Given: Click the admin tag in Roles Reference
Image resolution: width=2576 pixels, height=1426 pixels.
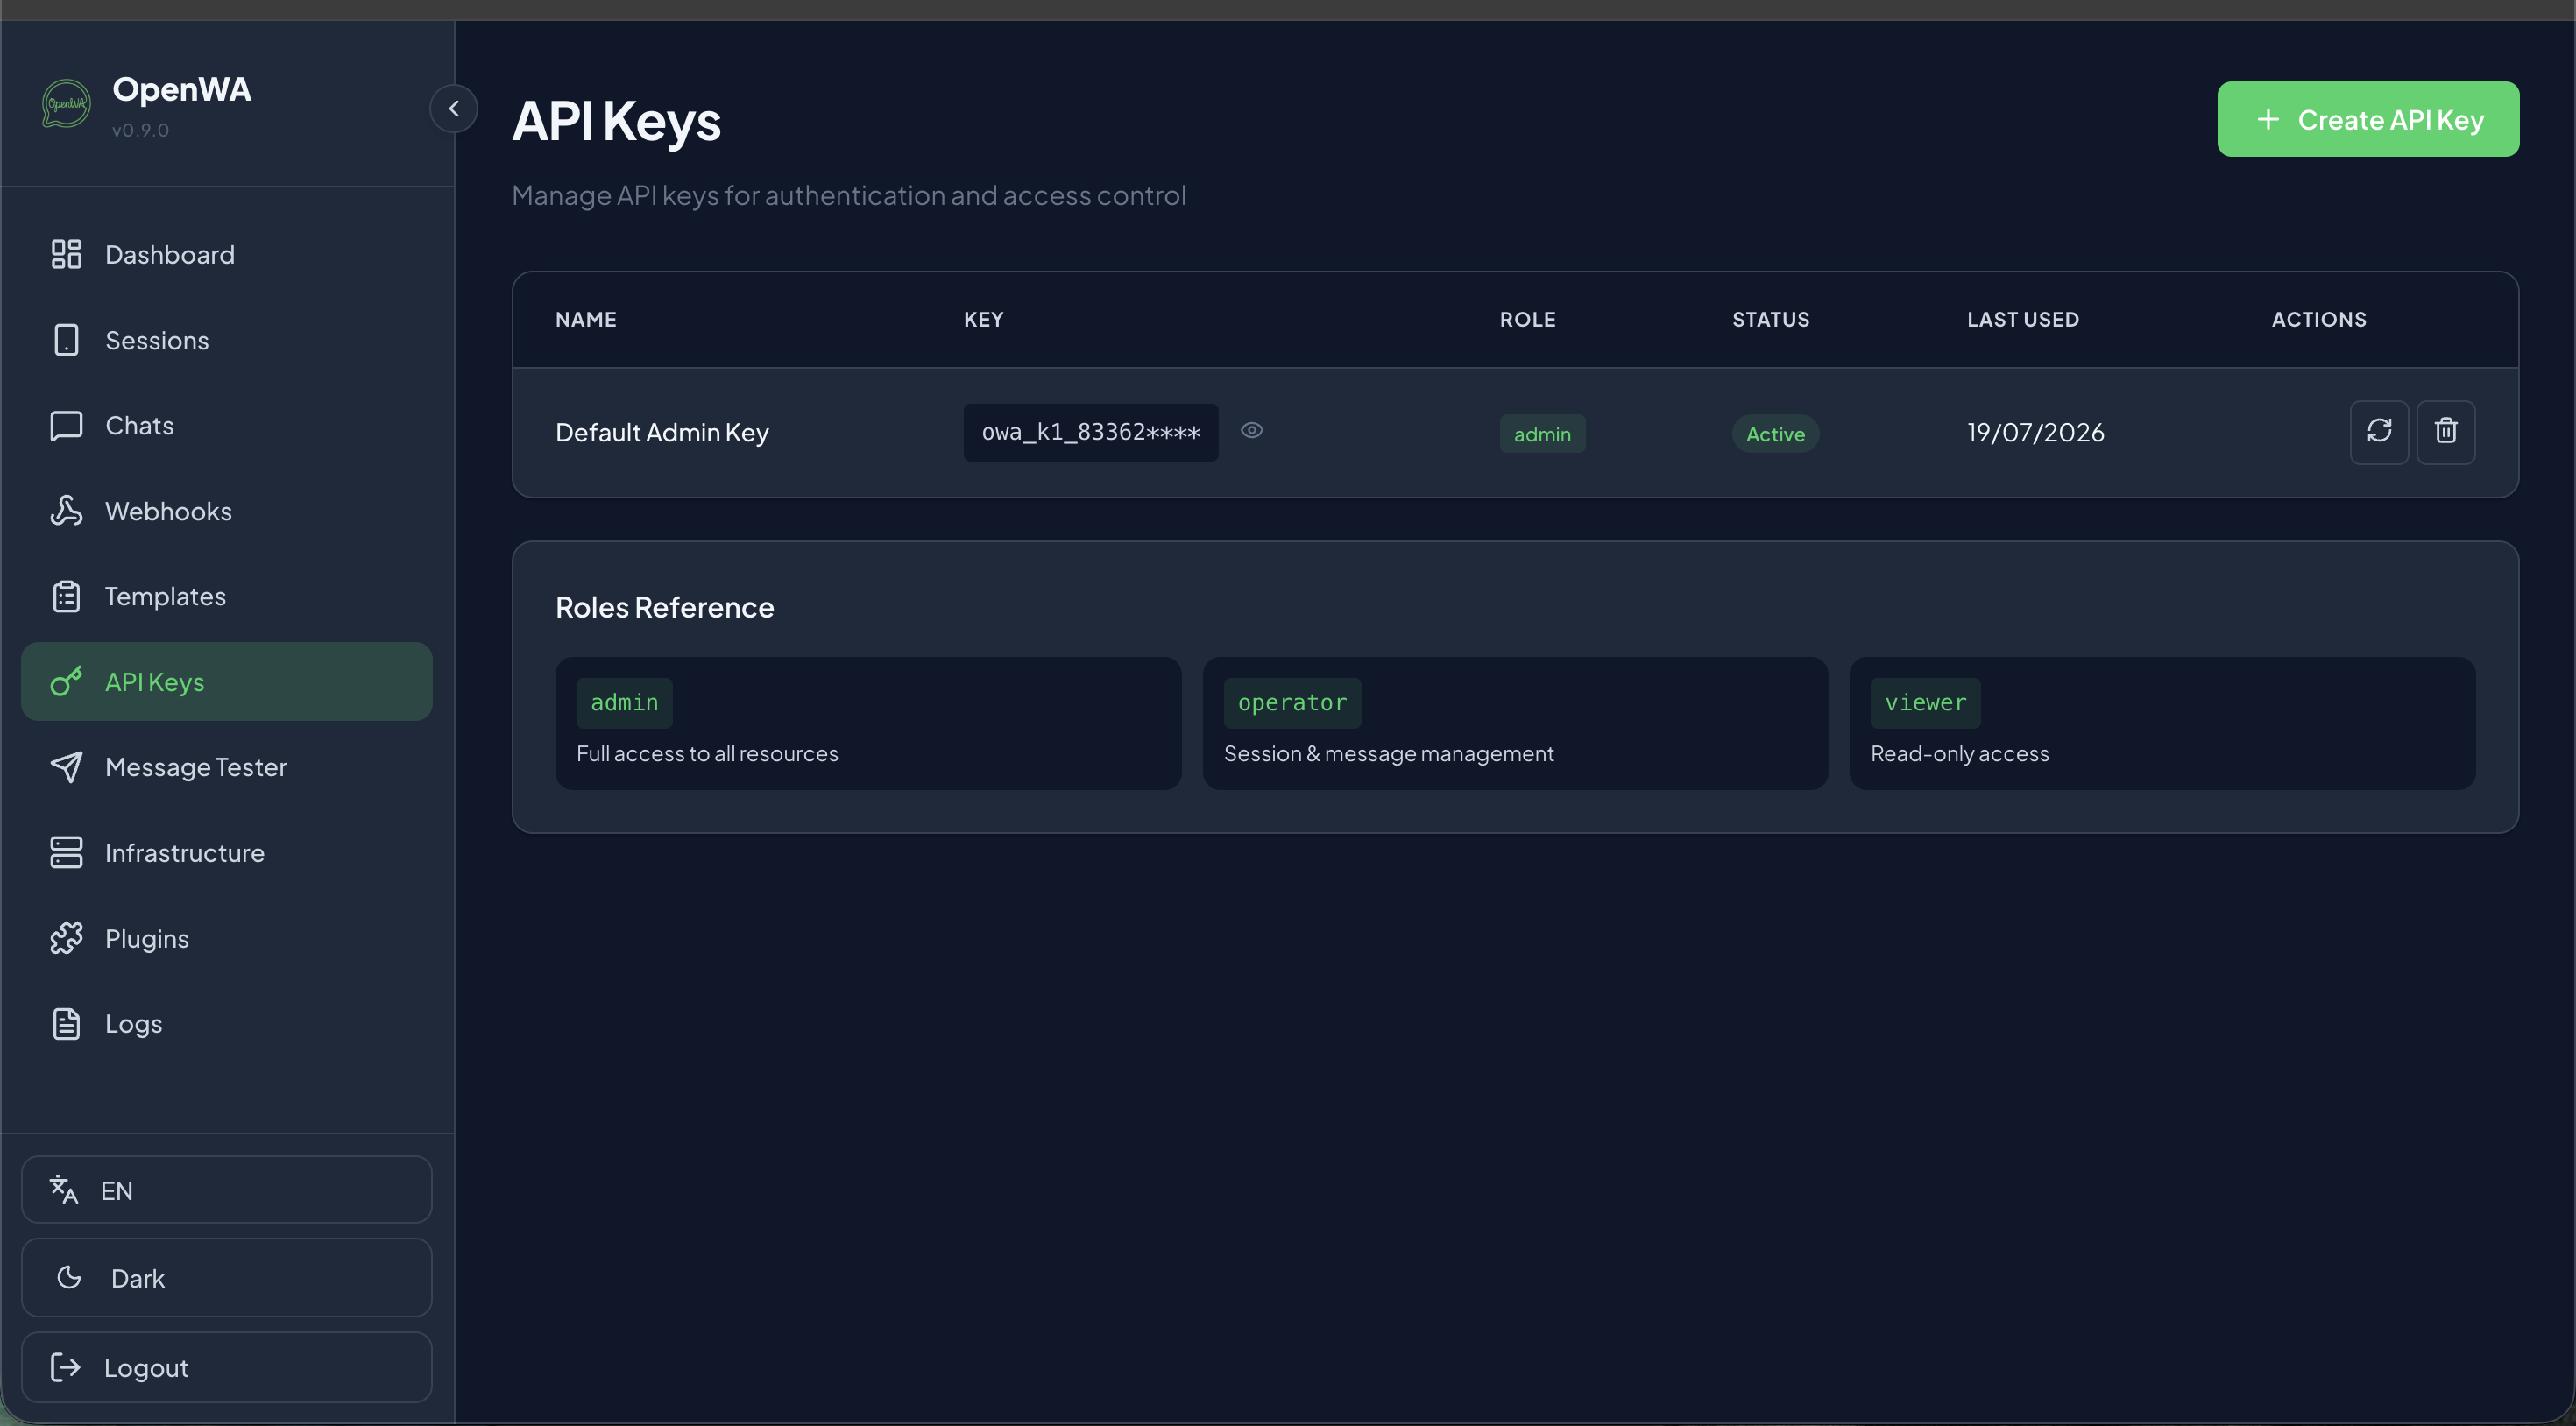Looking at the screenshot, I should 624,703.
